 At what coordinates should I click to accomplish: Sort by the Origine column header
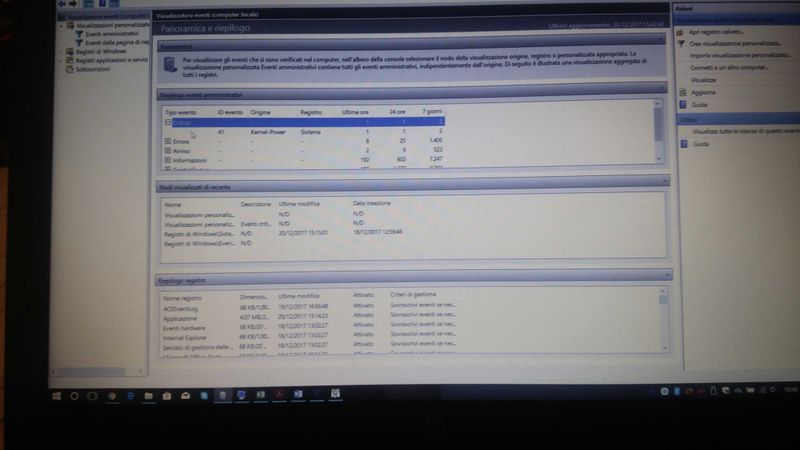pyautogui.click(x=260, y=112)
